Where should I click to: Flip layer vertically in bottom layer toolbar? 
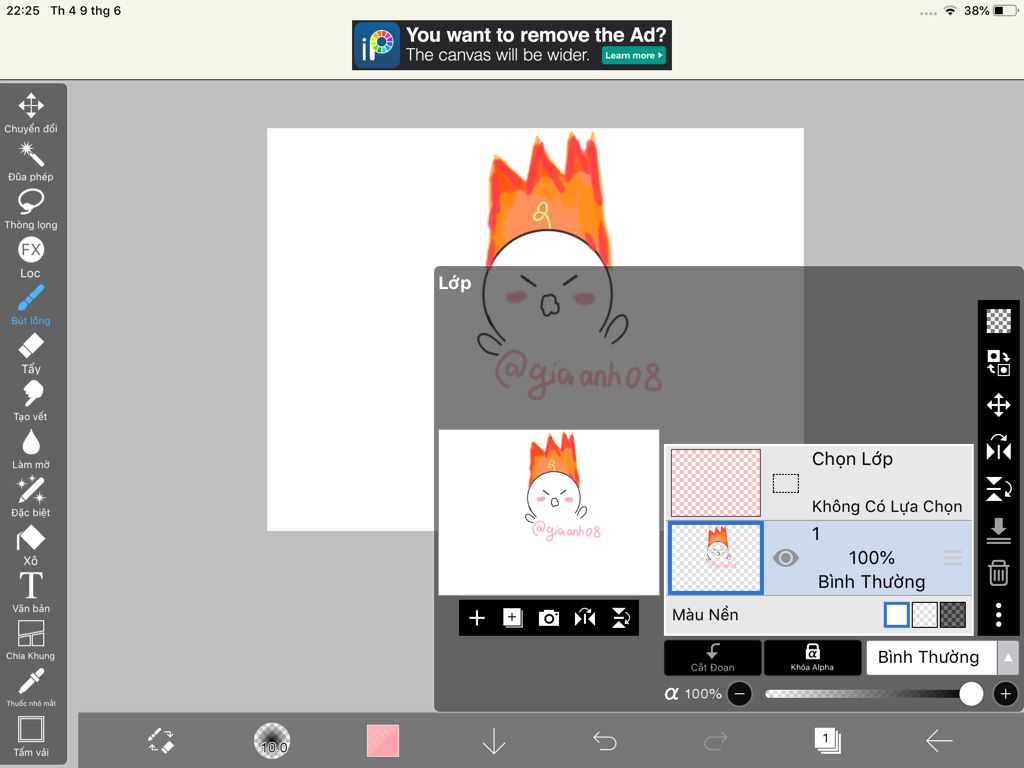(x=620, y=618)
